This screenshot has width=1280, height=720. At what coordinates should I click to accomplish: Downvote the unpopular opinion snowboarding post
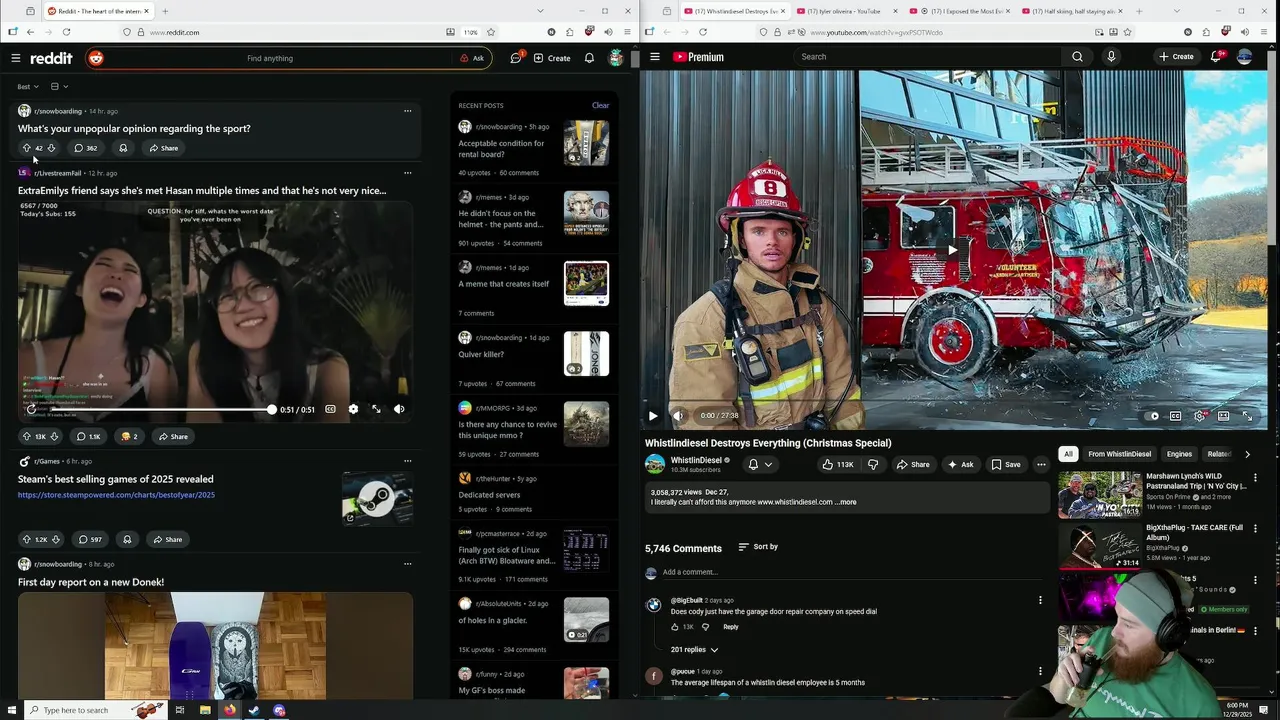pyautogui.click(x=52, y=148)
